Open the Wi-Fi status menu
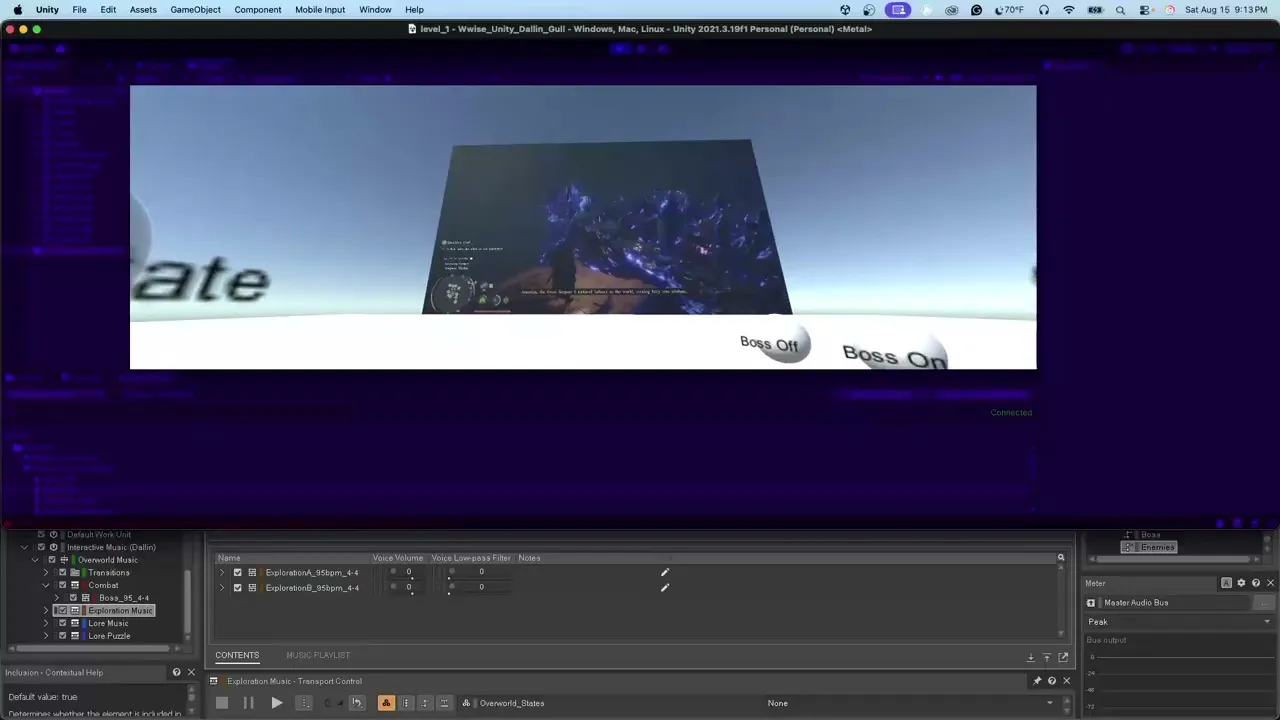1280x720 pixels. (1069, 10)
